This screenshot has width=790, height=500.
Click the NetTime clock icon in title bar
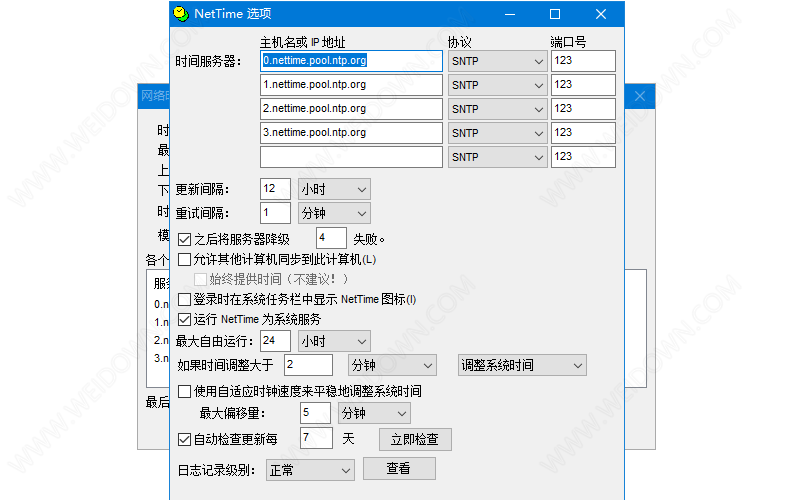point(181,14)
